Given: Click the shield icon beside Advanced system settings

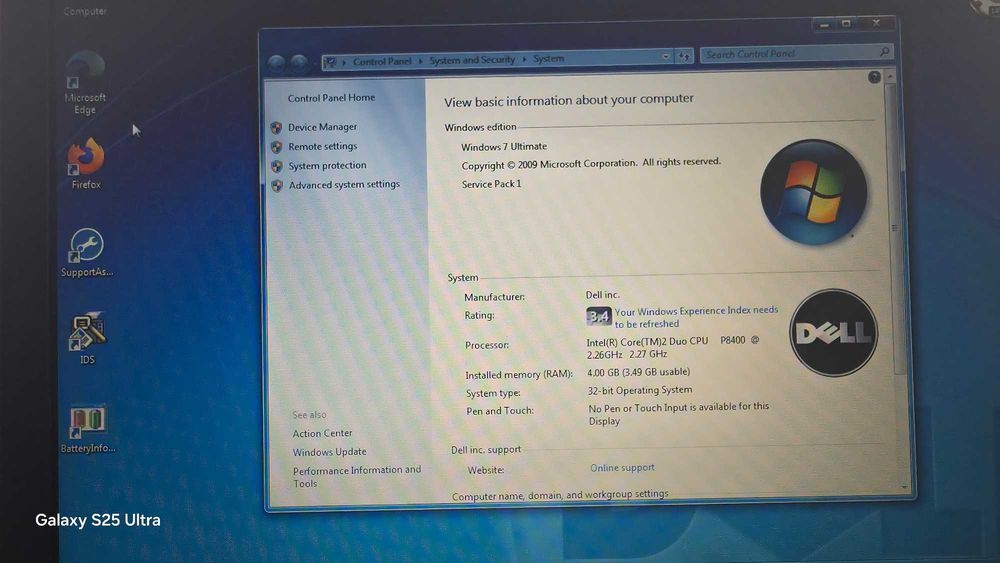Looking at the screenshot, I should point(277,186).
